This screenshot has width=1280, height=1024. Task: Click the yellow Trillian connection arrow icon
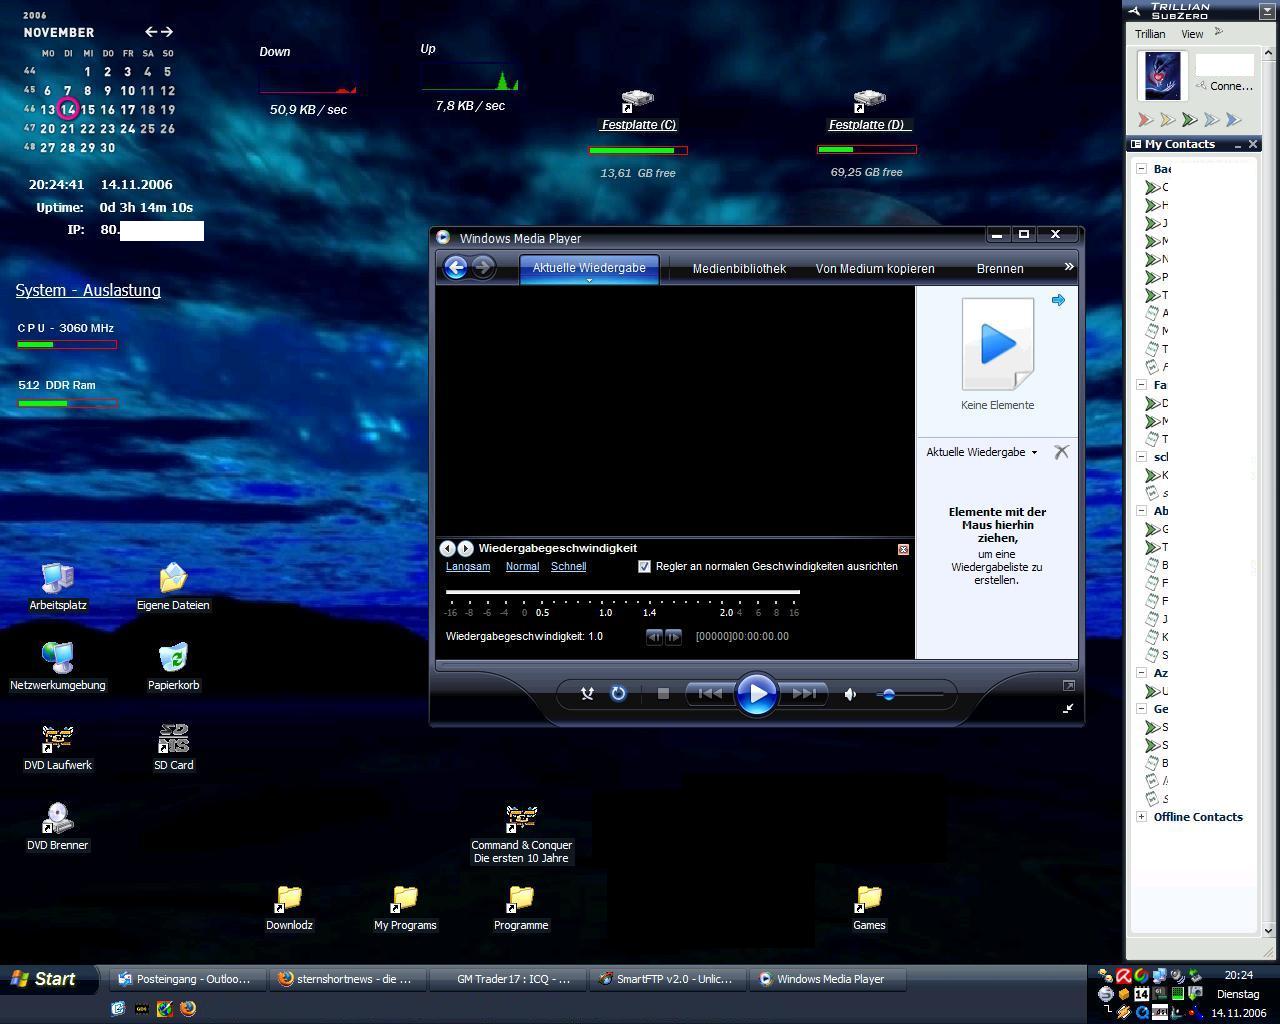(x=1168, y=120)
